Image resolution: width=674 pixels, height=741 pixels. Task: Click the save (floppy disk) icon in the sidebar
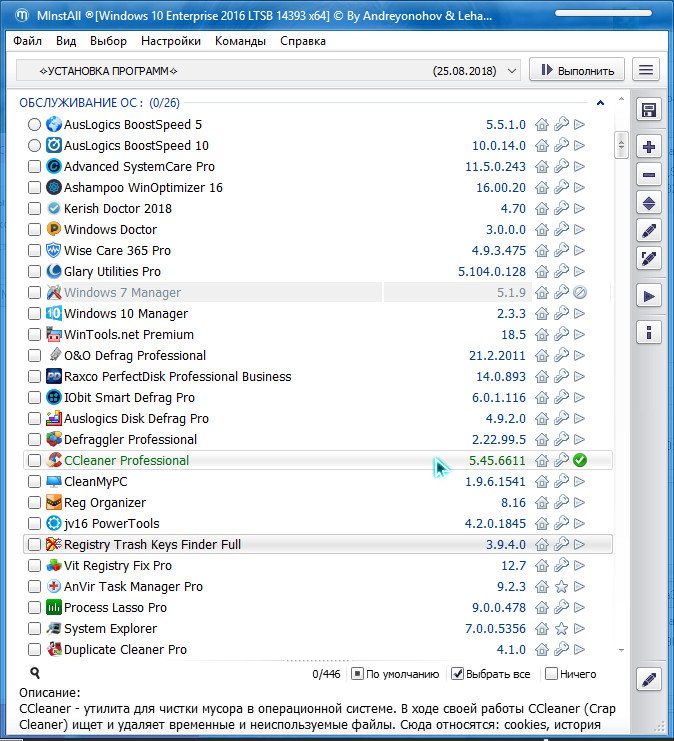point(648,111)
